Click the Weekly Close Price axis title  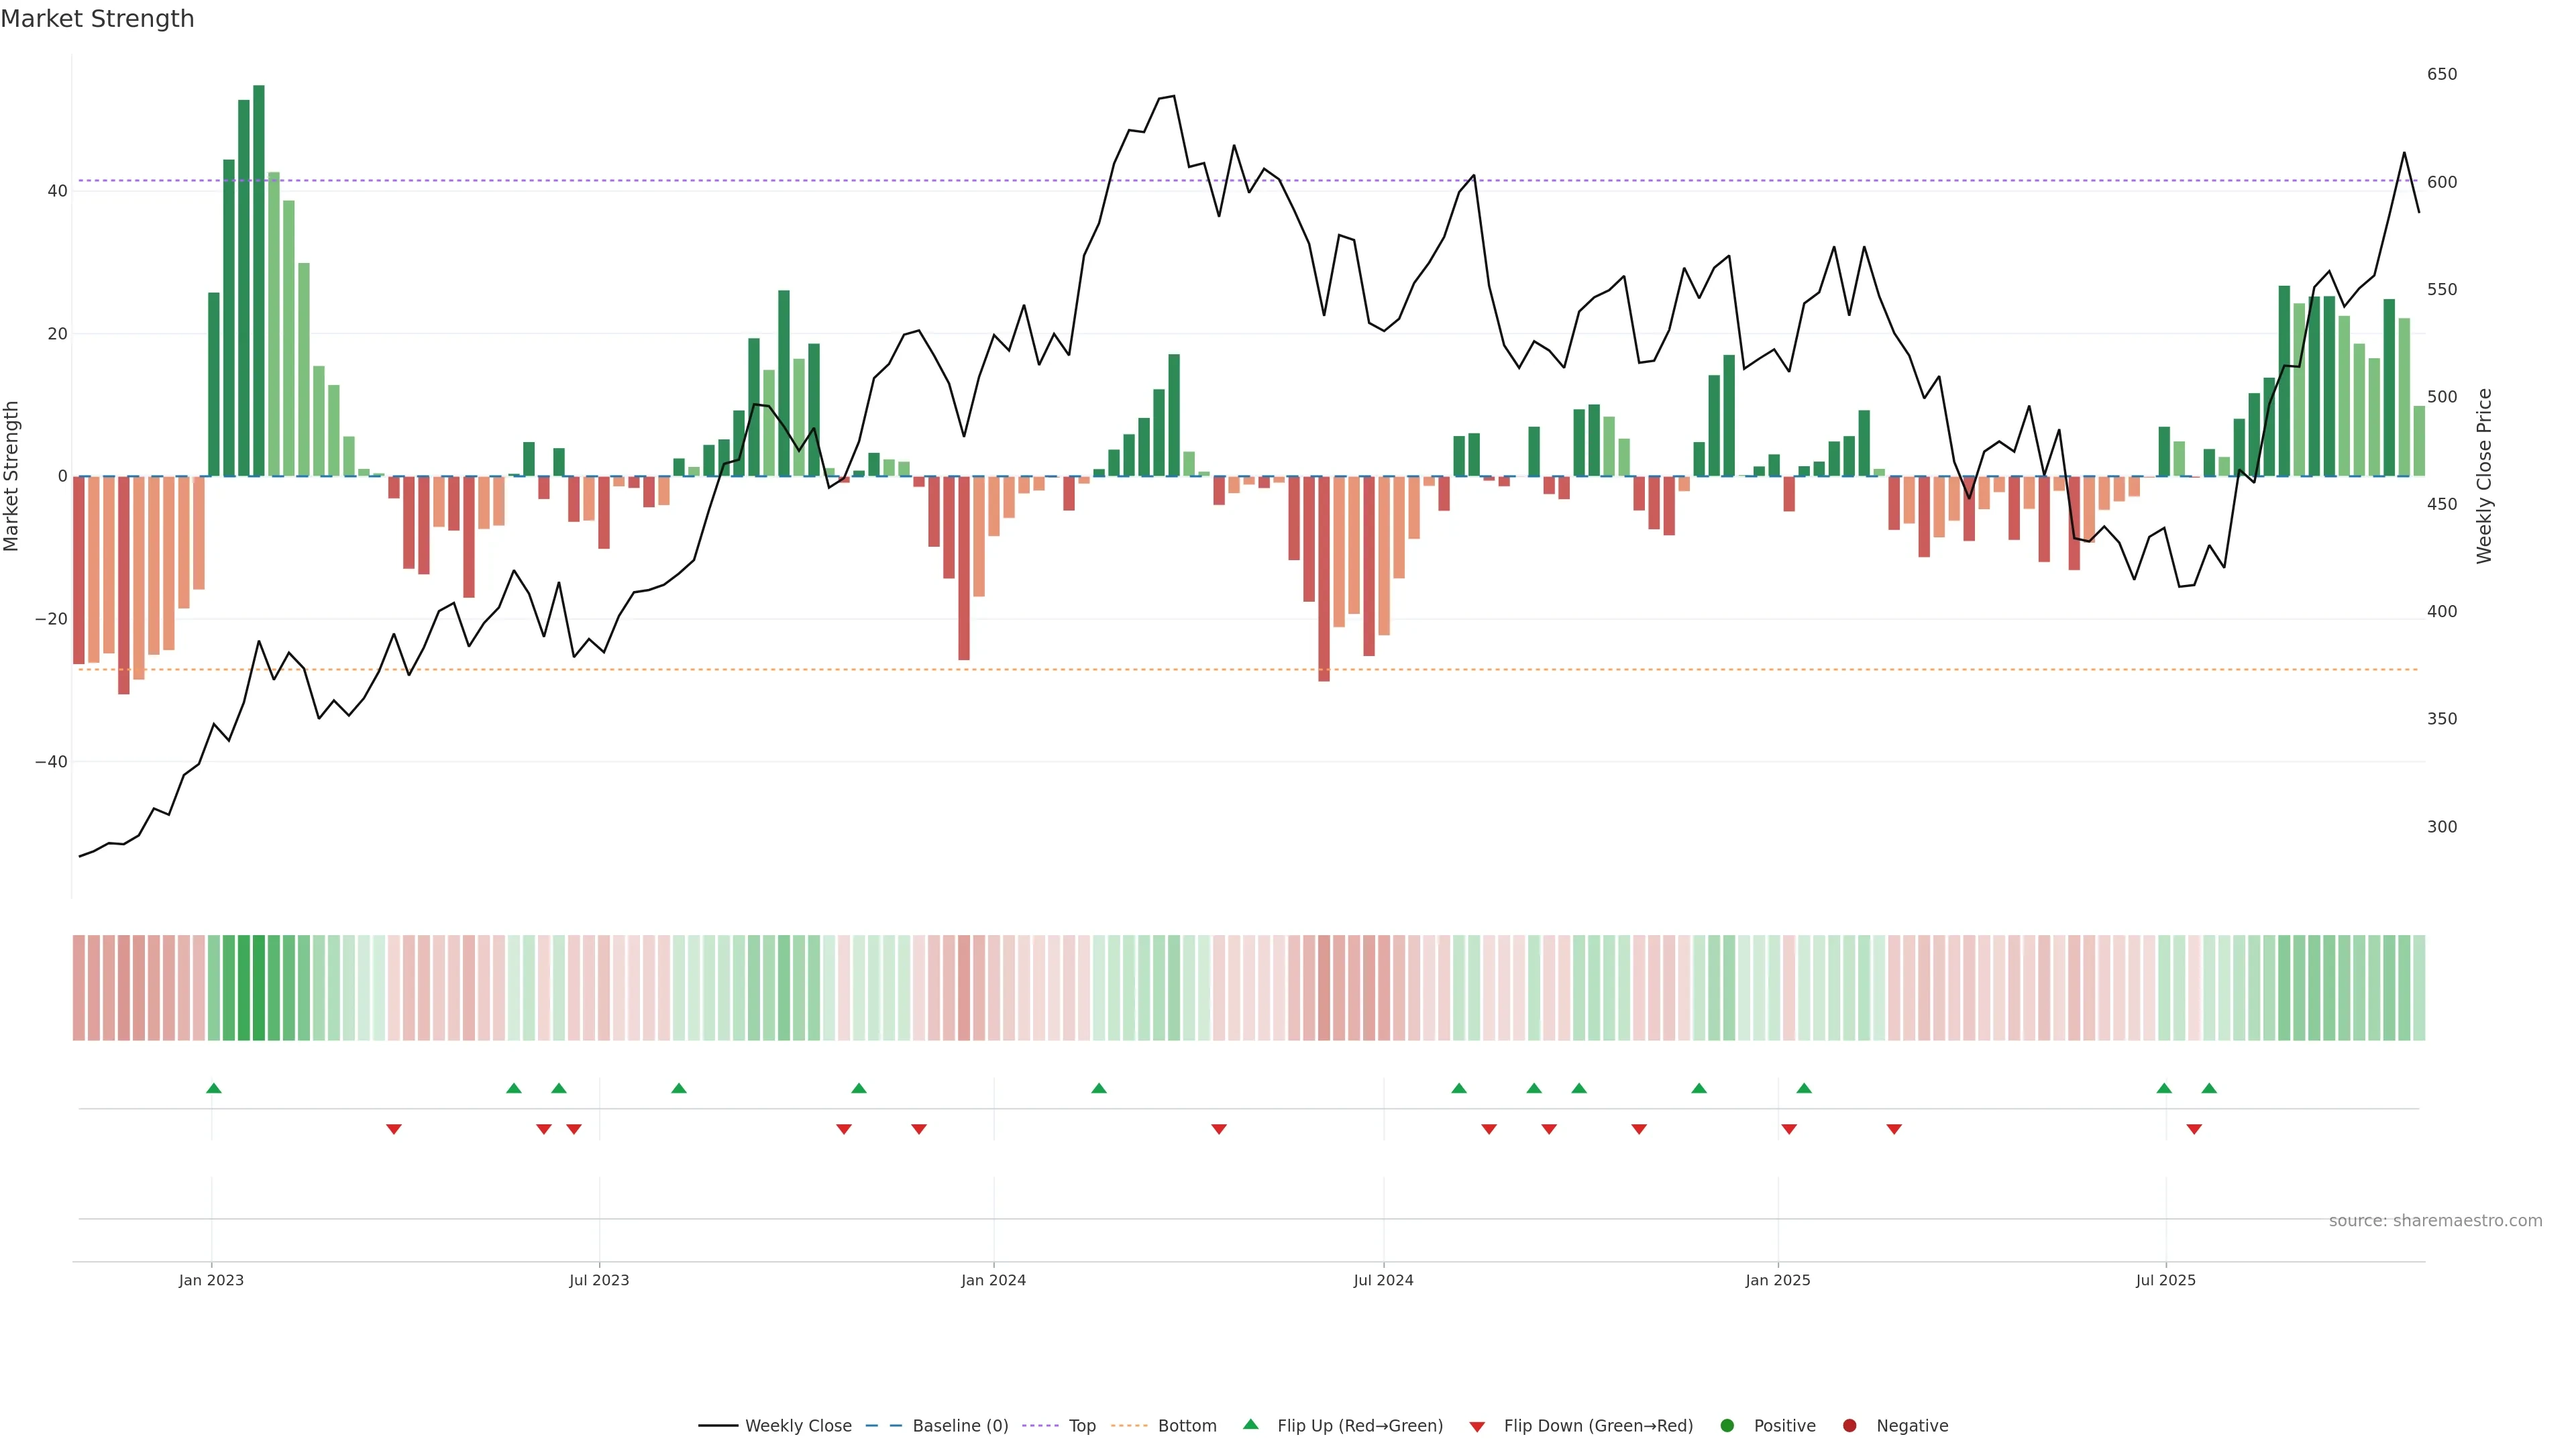2484,476
